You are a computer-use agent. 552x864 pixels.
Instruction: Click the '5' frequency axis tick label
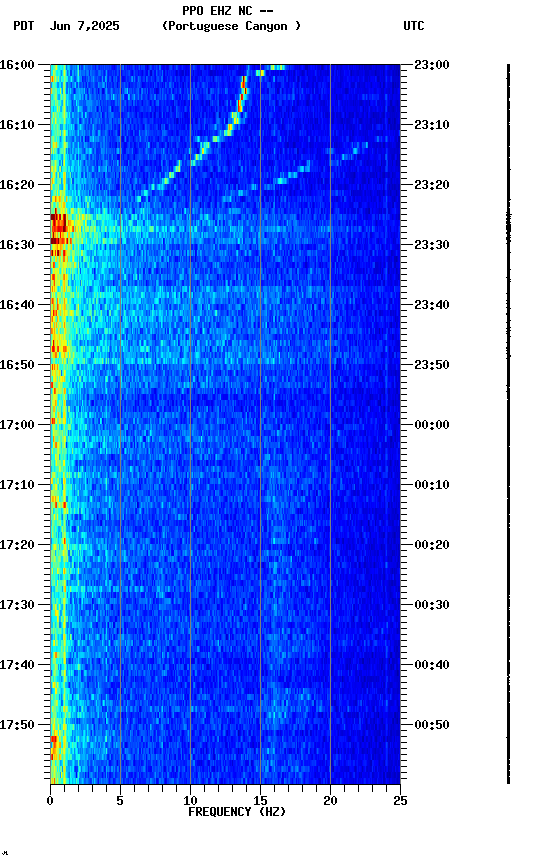click(x=120, y=801)
